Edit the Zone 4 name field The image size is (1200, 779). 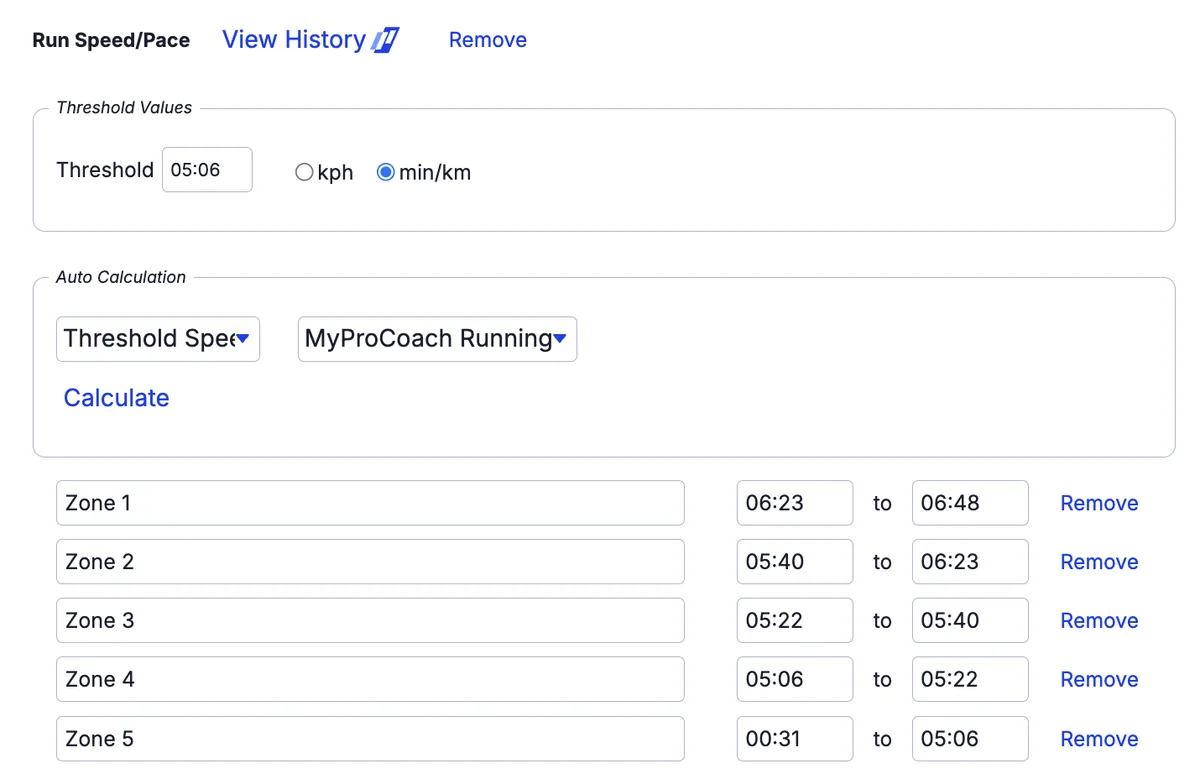[370, 680]
